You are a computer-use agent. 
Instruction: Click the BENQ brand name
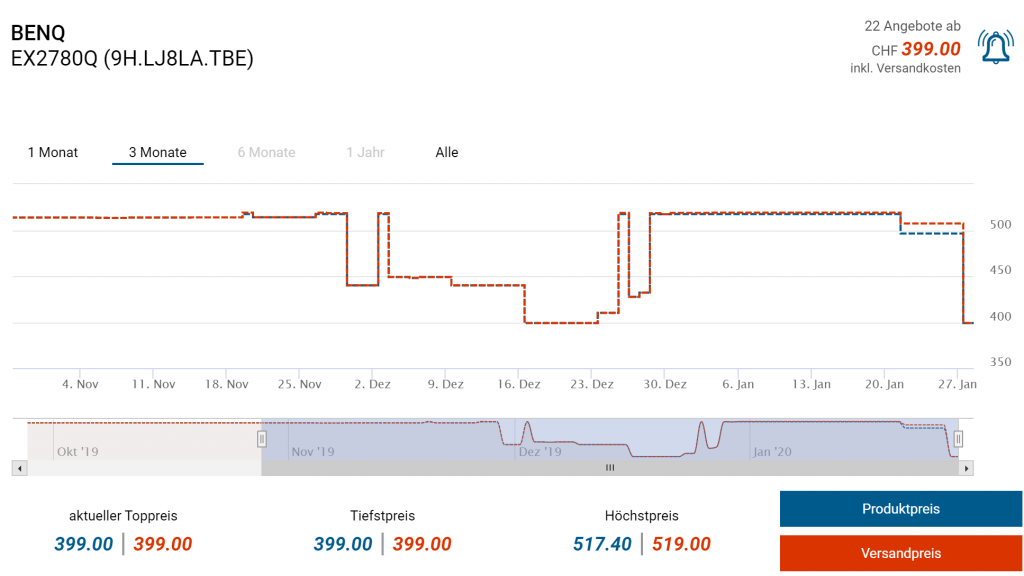(38, 33)
